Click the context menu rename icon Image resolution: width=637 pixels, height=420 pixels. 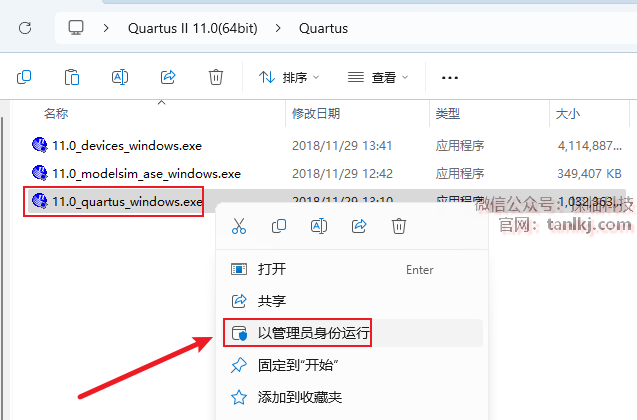click(x=319, y=226)
